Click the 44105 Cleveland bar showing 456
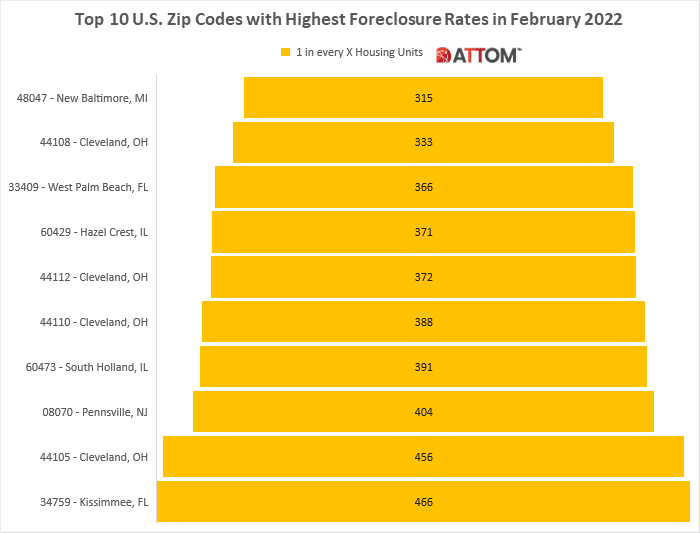700x533 pixels. click(423, 457)
